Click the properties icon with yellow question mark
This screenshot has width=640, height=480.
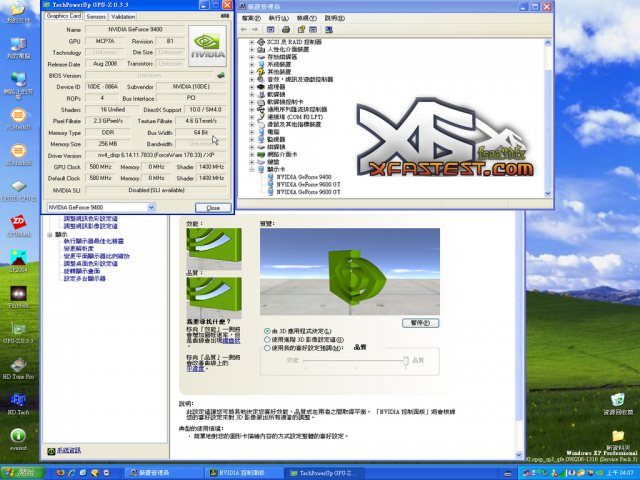[301, 29]
